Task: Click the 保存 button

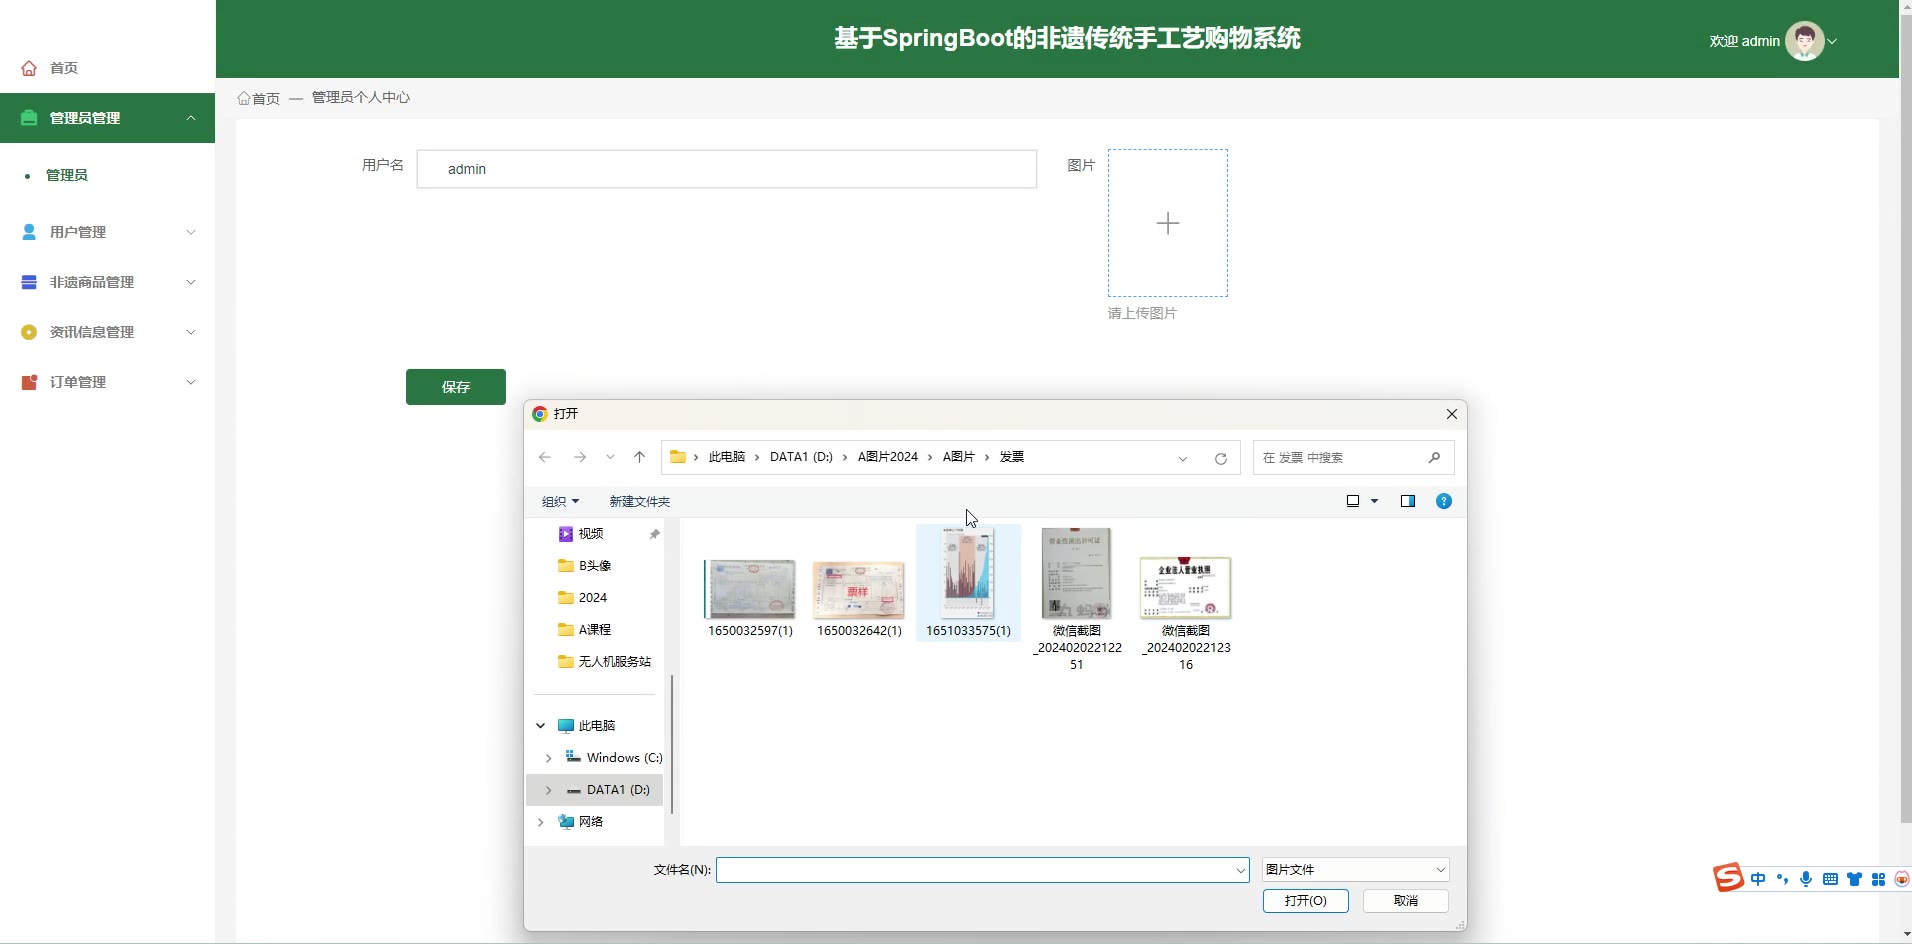Action: tap(455, 387)
